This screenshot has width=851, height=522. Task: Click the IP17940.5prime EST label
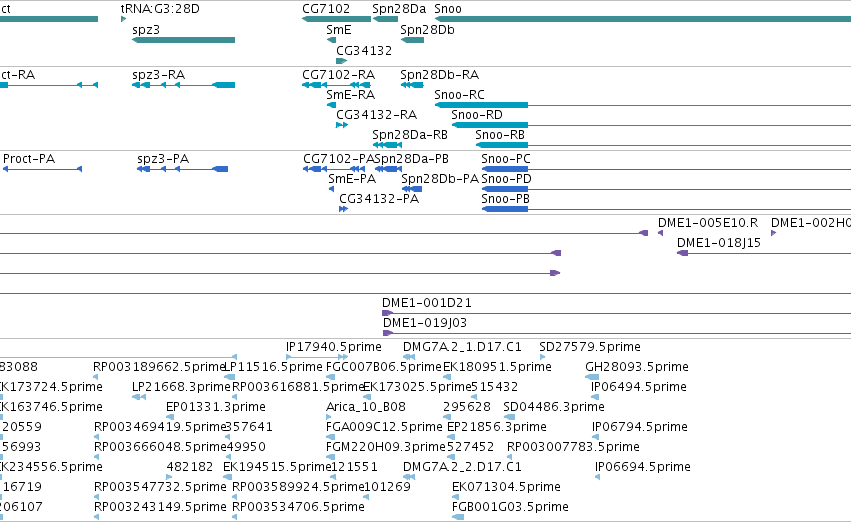(334, 347)
